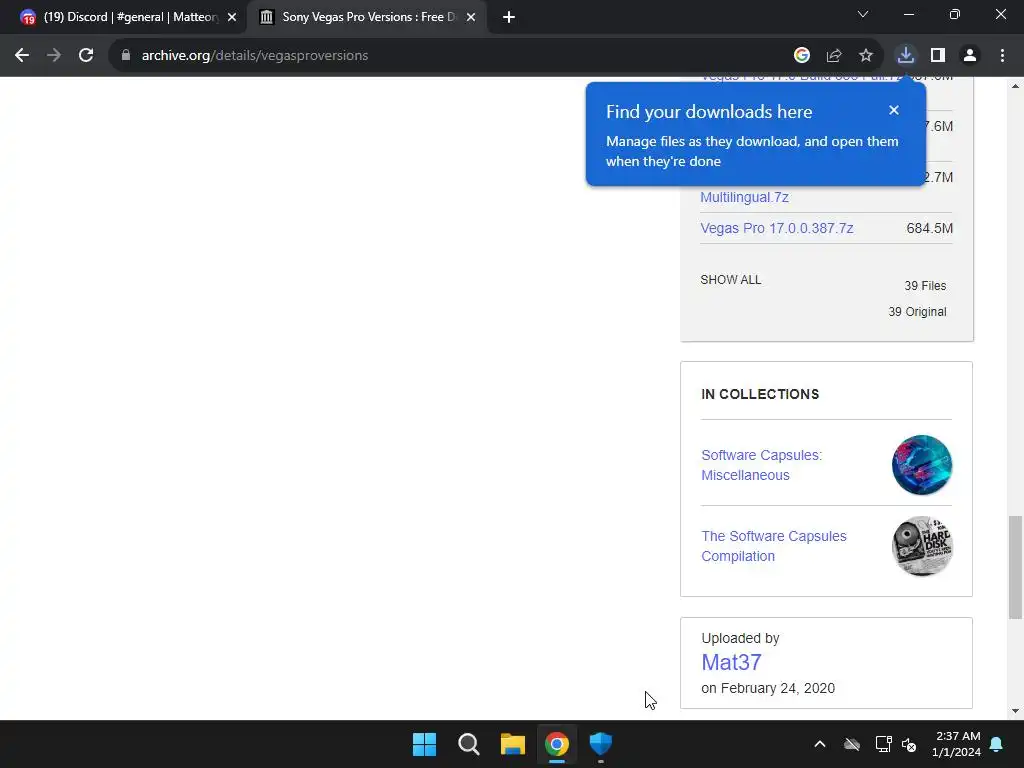Open uploader Mat37 profile

[731, 662]
